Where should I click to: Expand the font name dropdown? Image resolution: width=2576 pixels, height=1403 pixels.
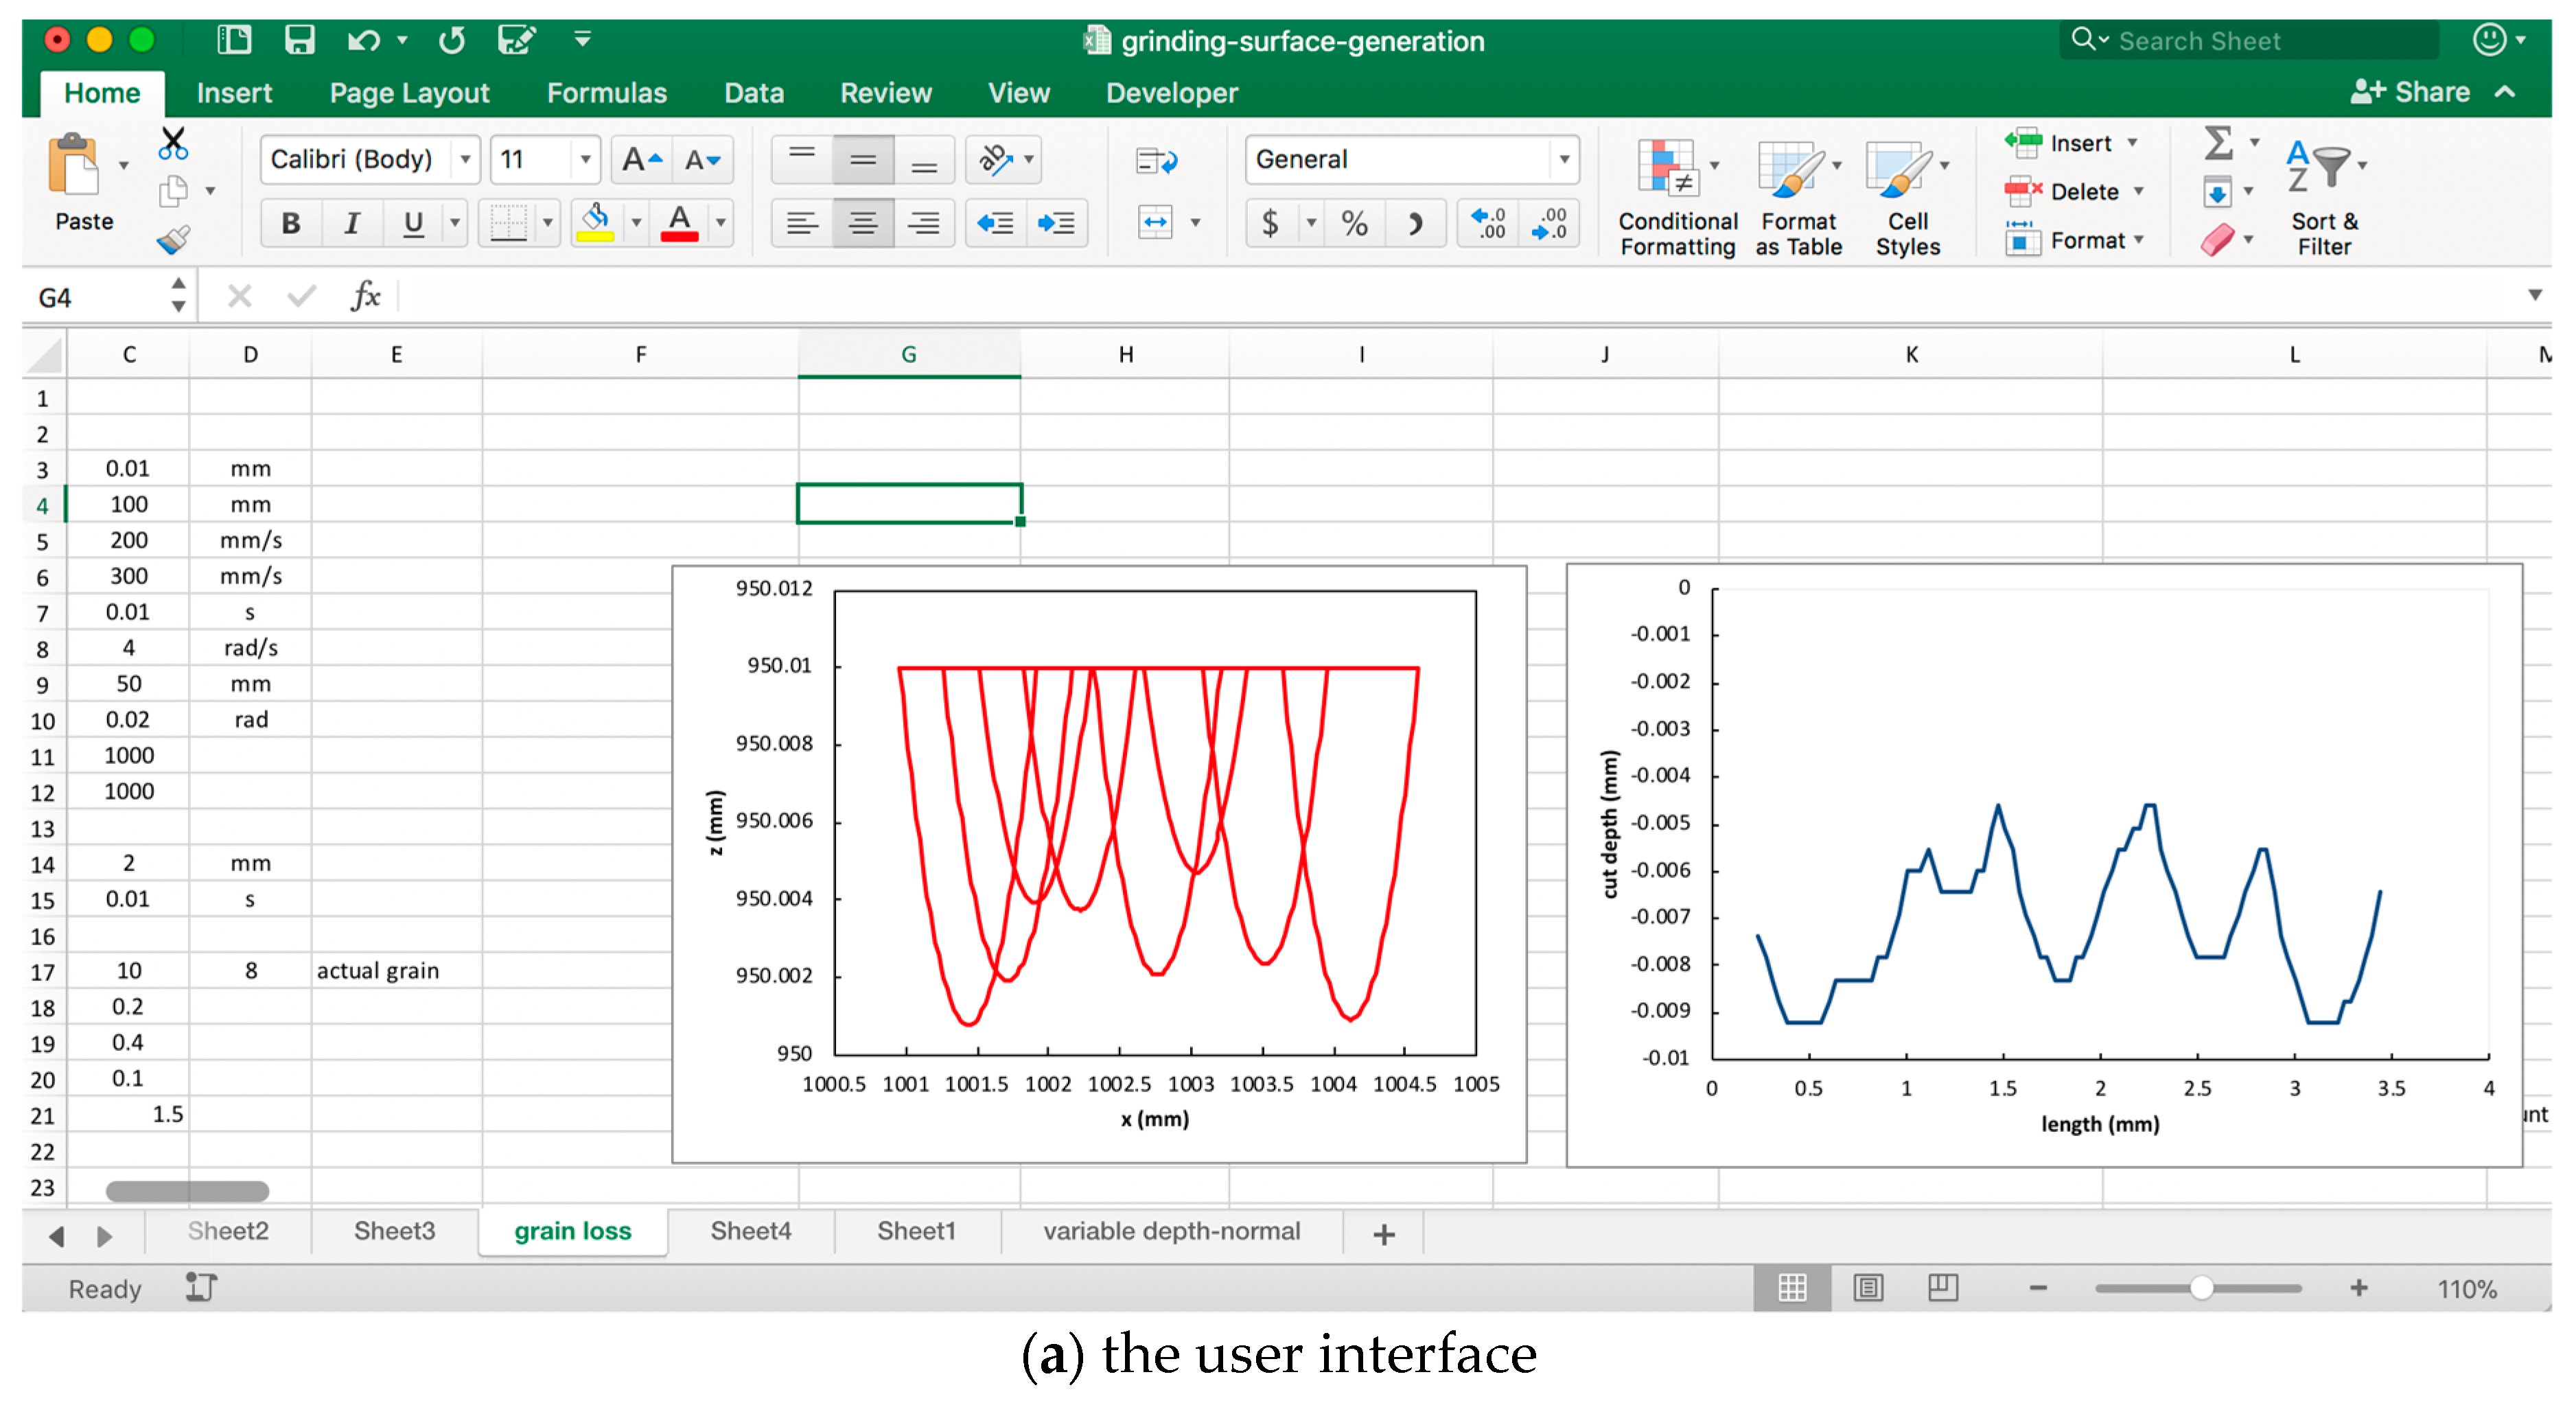pos(465,160)
